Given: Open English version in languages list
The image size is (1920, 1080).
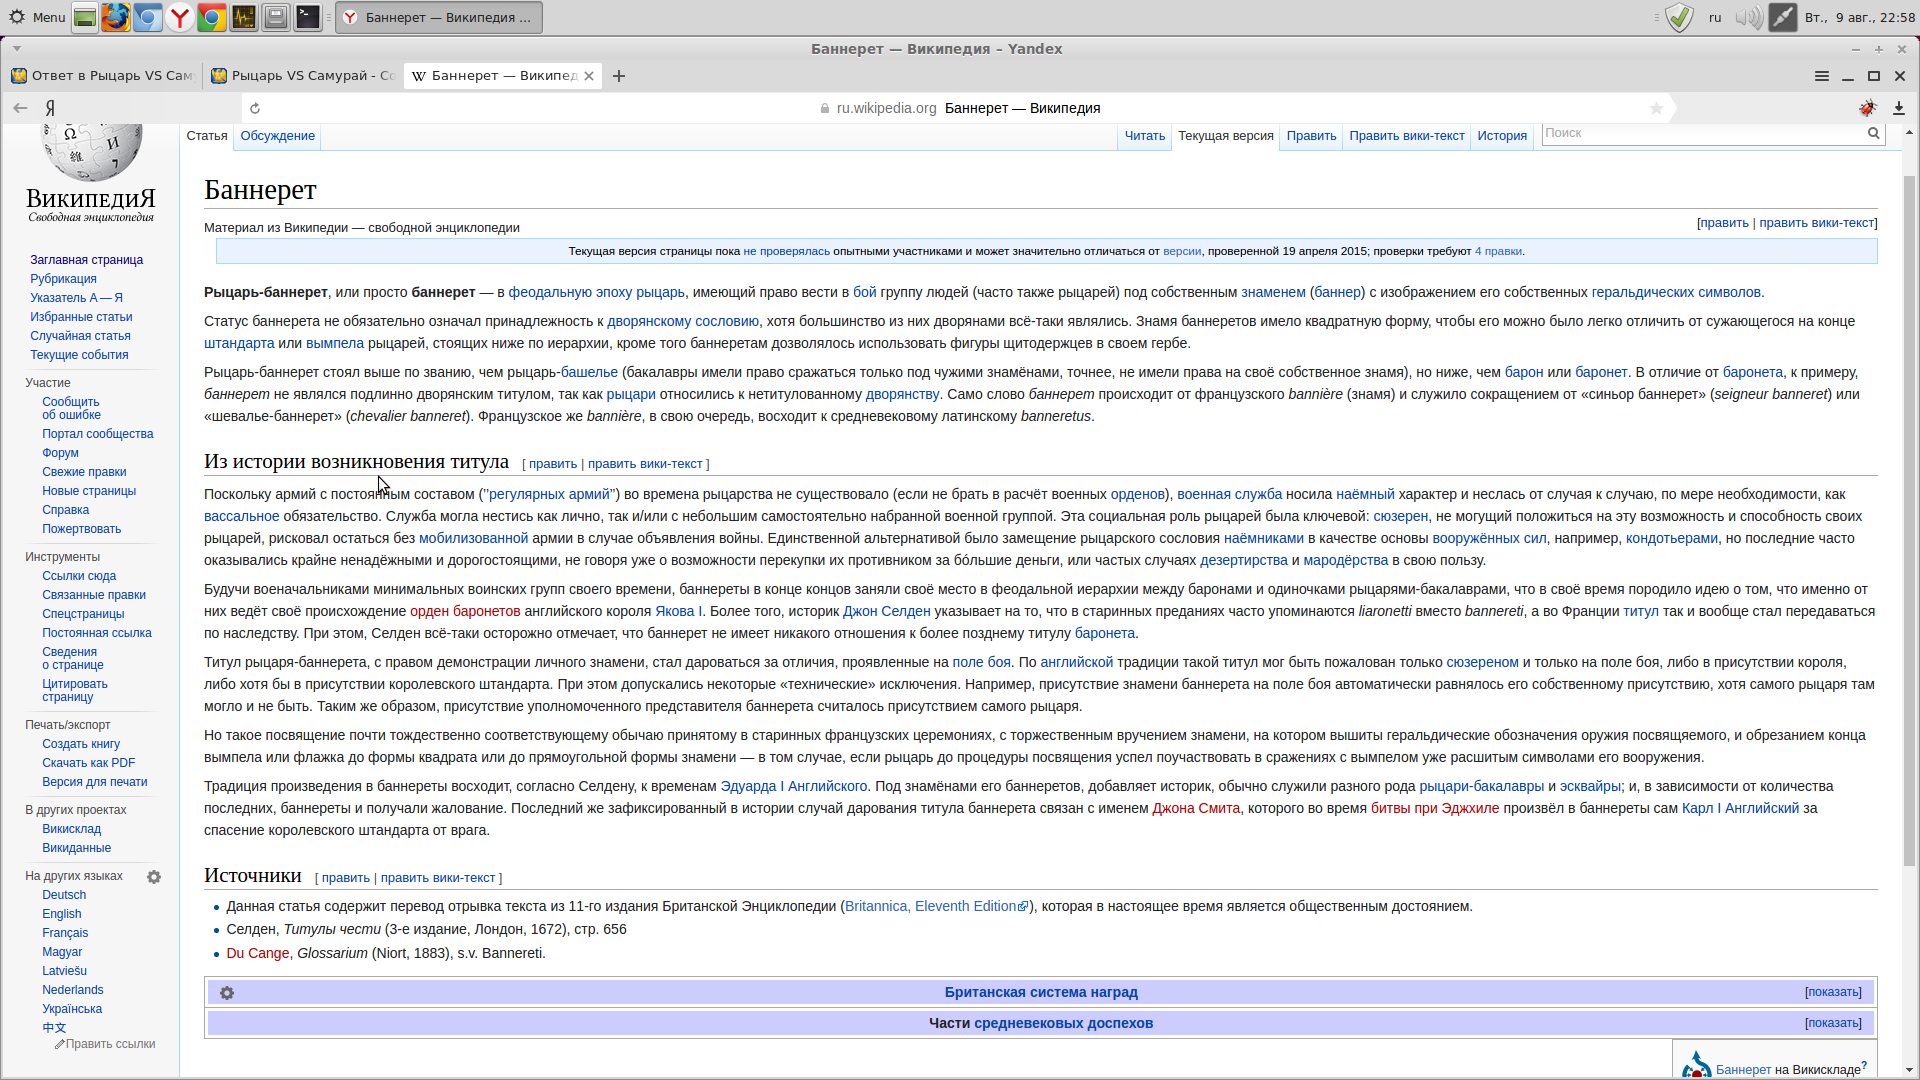Looking at the screenshot, I should pos(62,914).
